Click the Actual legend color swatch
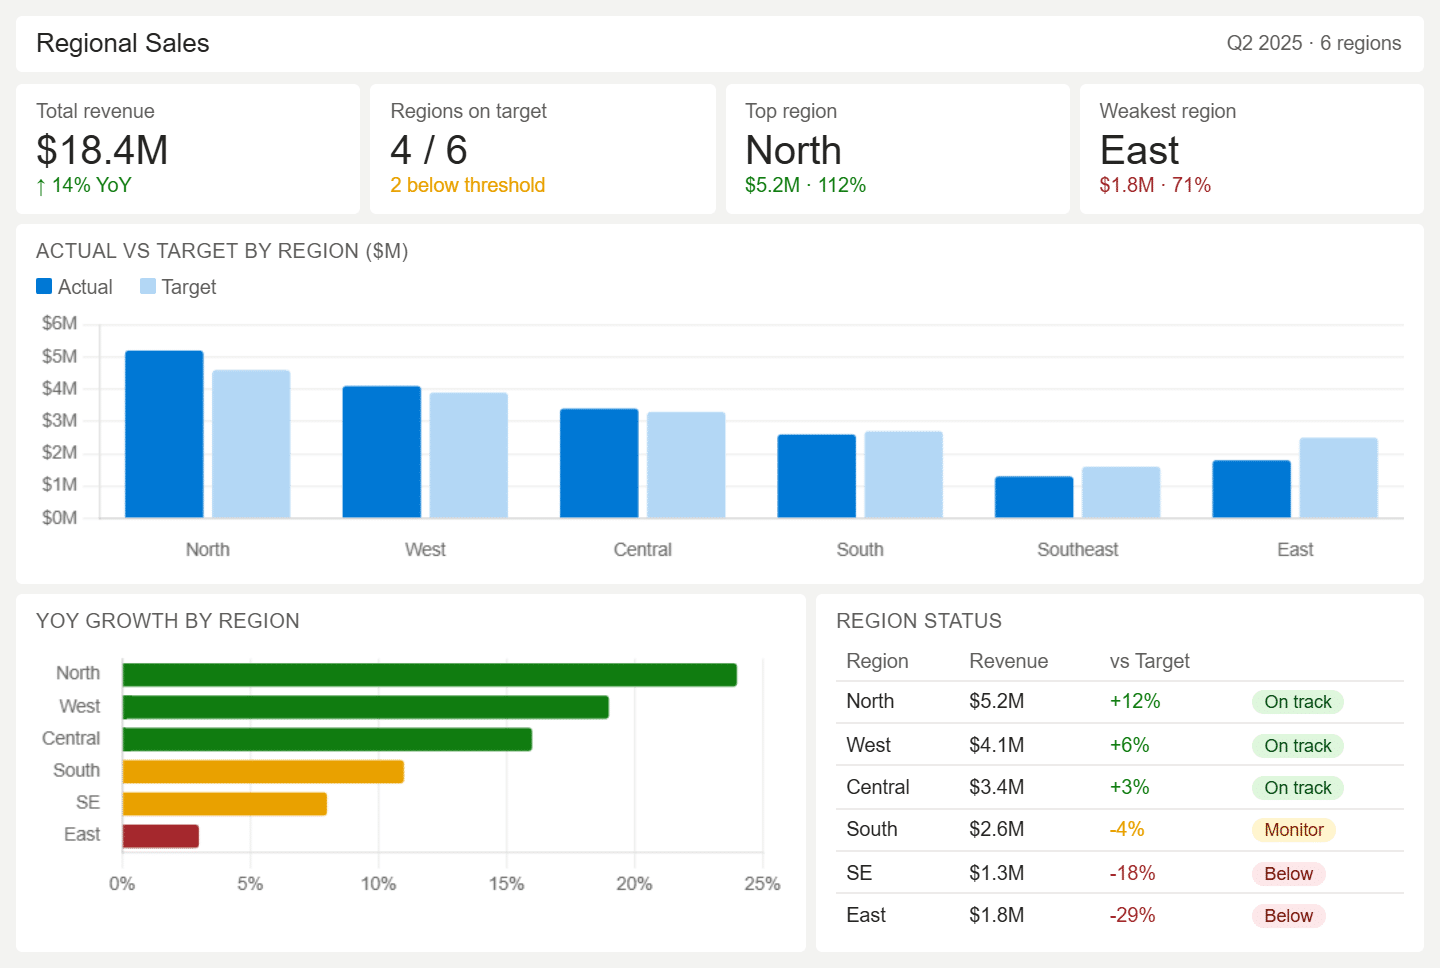The width and height of the screenshot is (1440, 968). pyautogui.click(x=44, y=286)
